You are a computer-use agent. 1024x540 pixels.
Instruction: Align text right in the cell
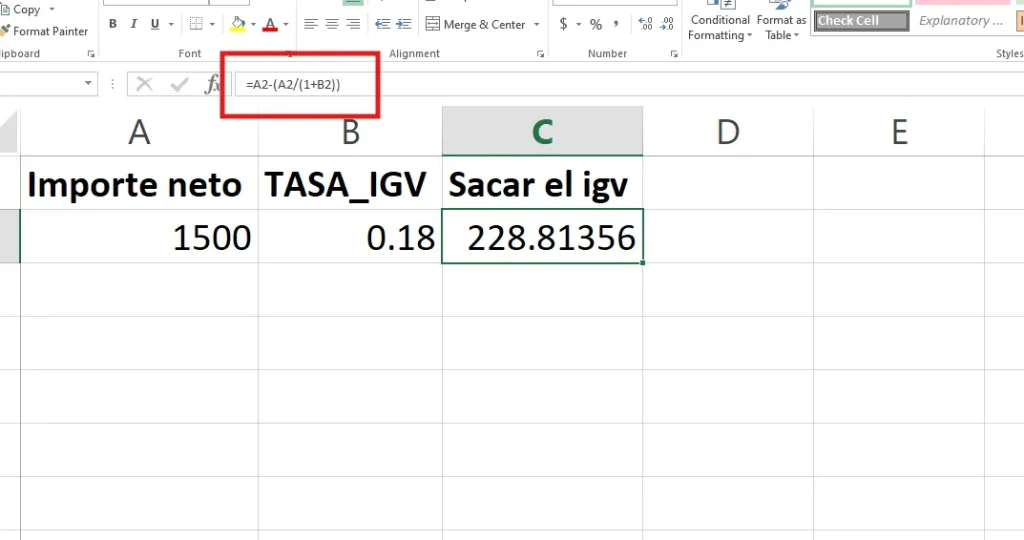click(353, 24)
